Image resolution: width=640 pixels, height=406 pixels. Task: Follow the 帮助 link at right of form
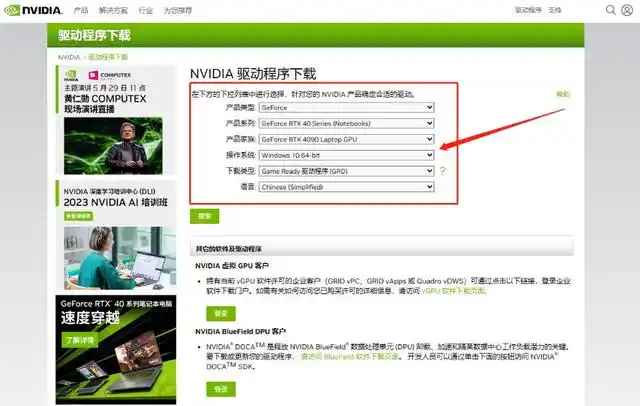(x=562, y=94)
